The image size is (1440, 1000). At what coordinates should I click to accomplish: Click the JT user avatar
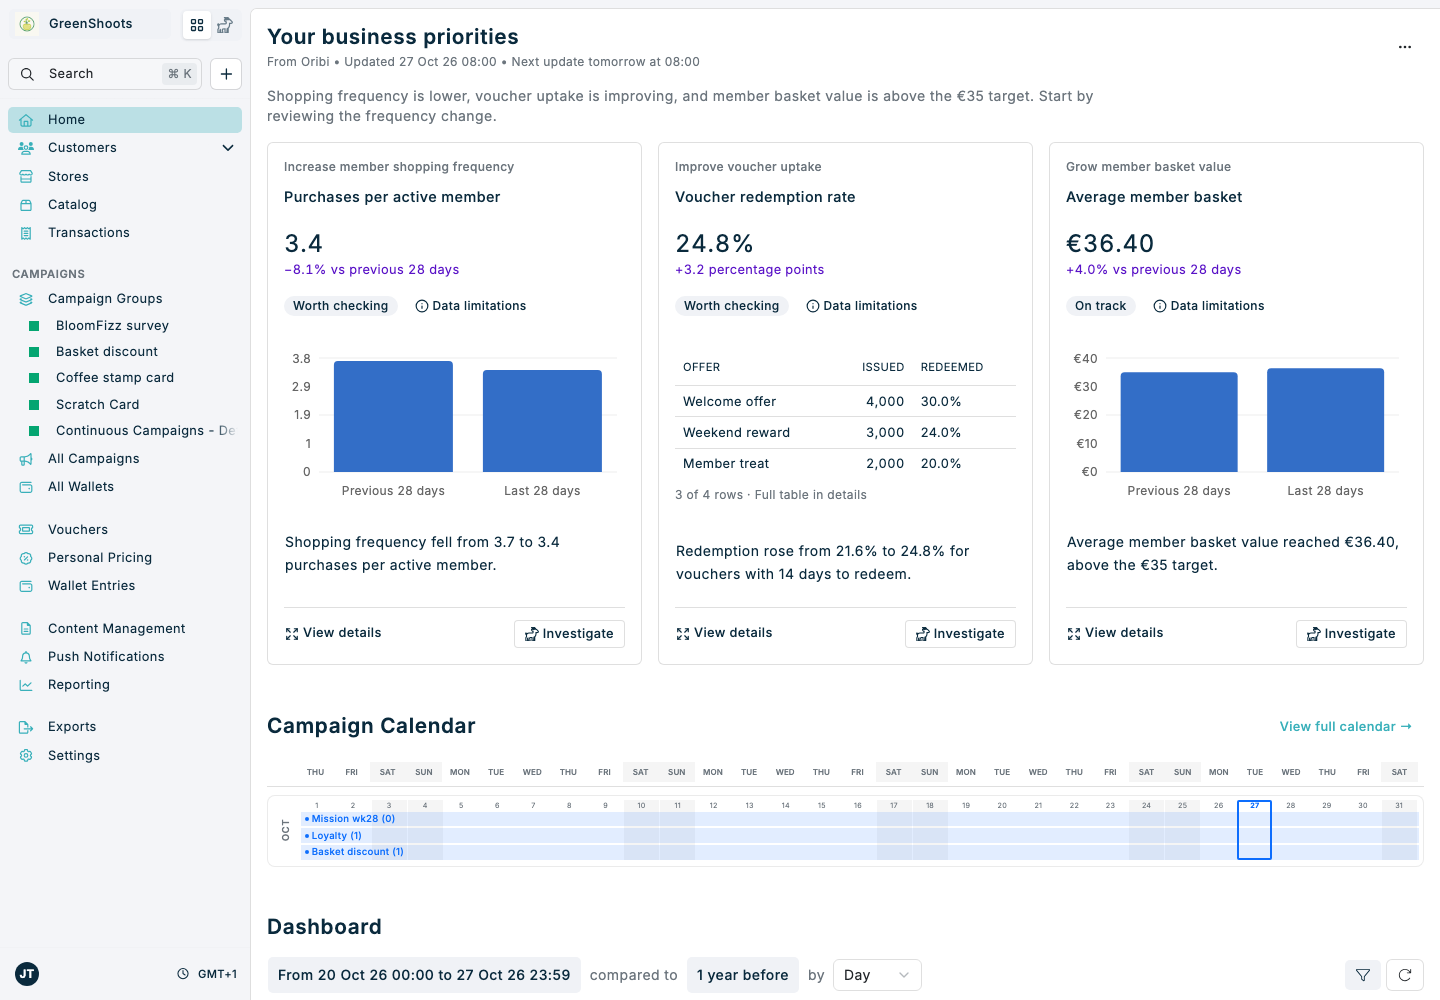coord(27,974)
